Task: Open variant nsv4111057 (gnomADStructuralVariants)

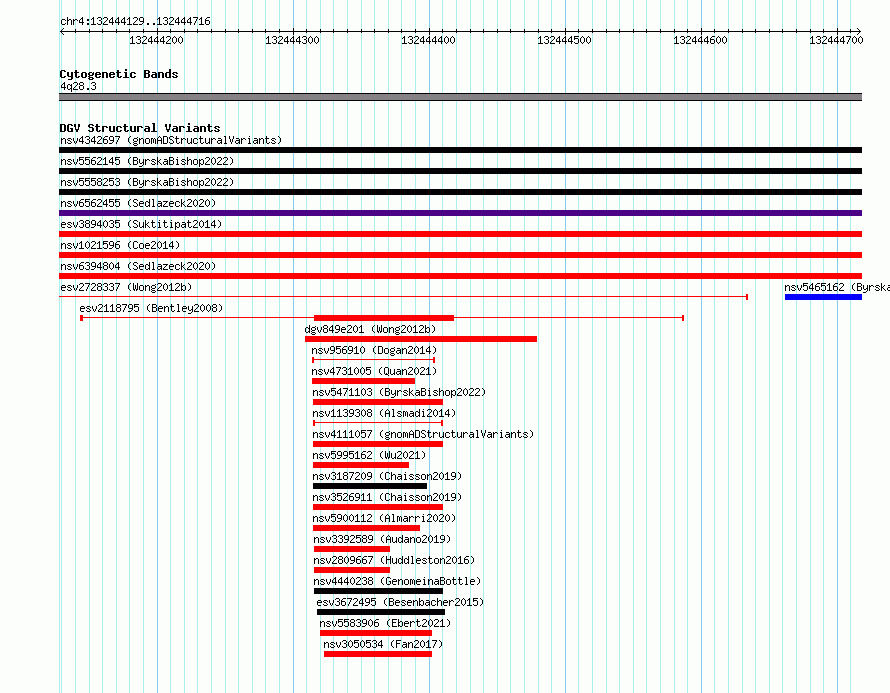Action: [423, 434]
